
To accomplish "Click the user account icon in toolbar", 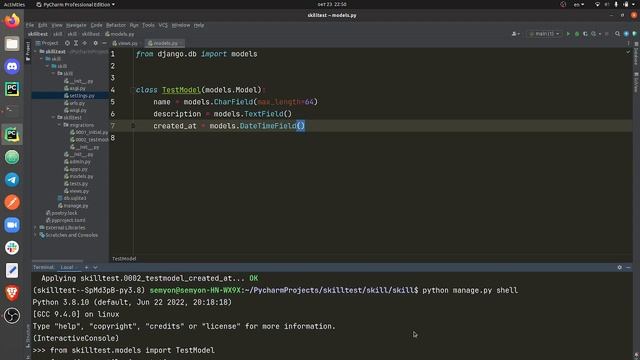I will click(516, 34).
